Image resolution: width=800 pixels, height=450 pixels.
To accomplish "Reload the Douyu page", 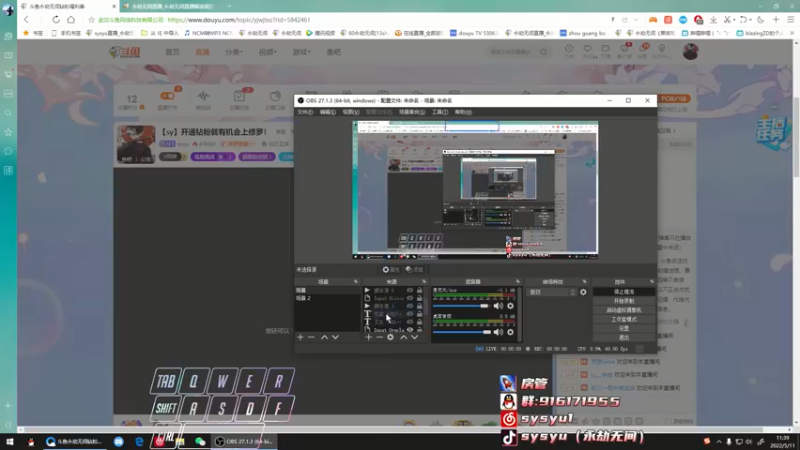I will click(56, 19).
